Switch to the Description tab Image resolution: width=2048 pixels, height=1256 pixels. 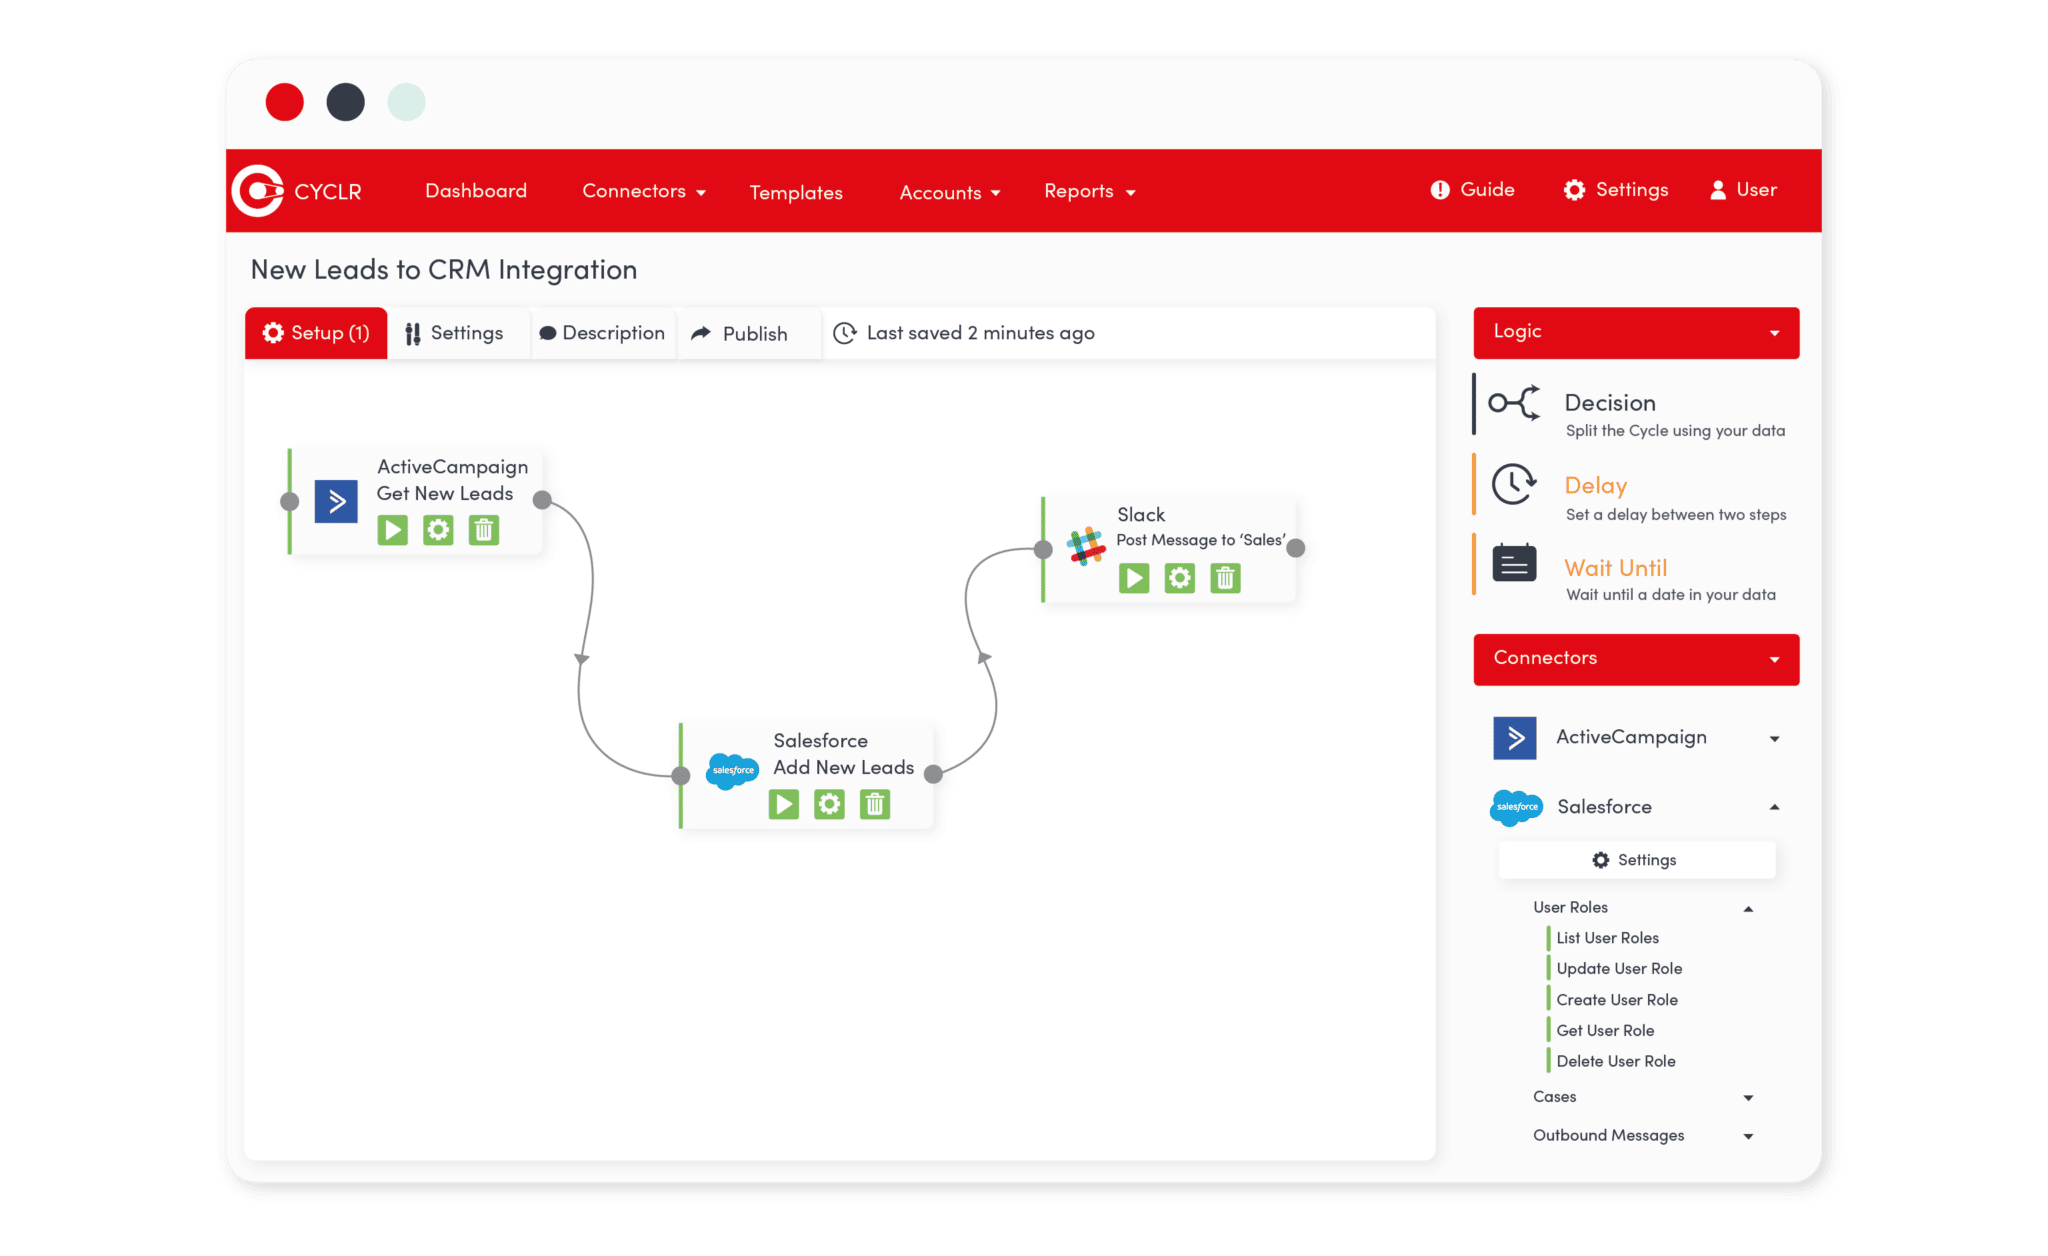(x=602, y=333)
